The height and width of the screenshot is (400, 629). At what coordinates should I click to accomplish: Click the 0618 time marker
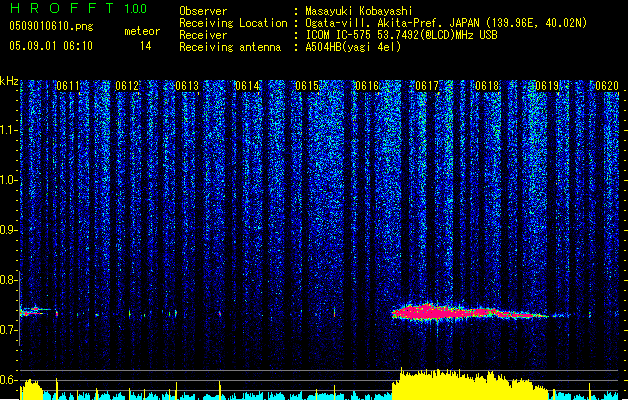pyautogui.click(x=487, y=86)
